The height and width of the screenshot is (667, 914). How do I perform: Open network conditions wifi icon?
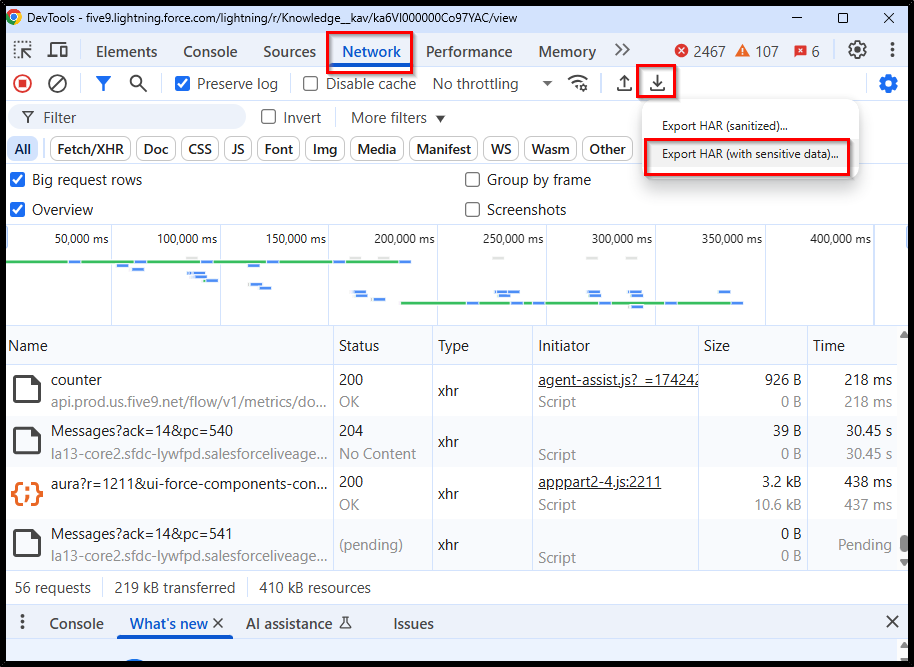click(x=578, y=84)
